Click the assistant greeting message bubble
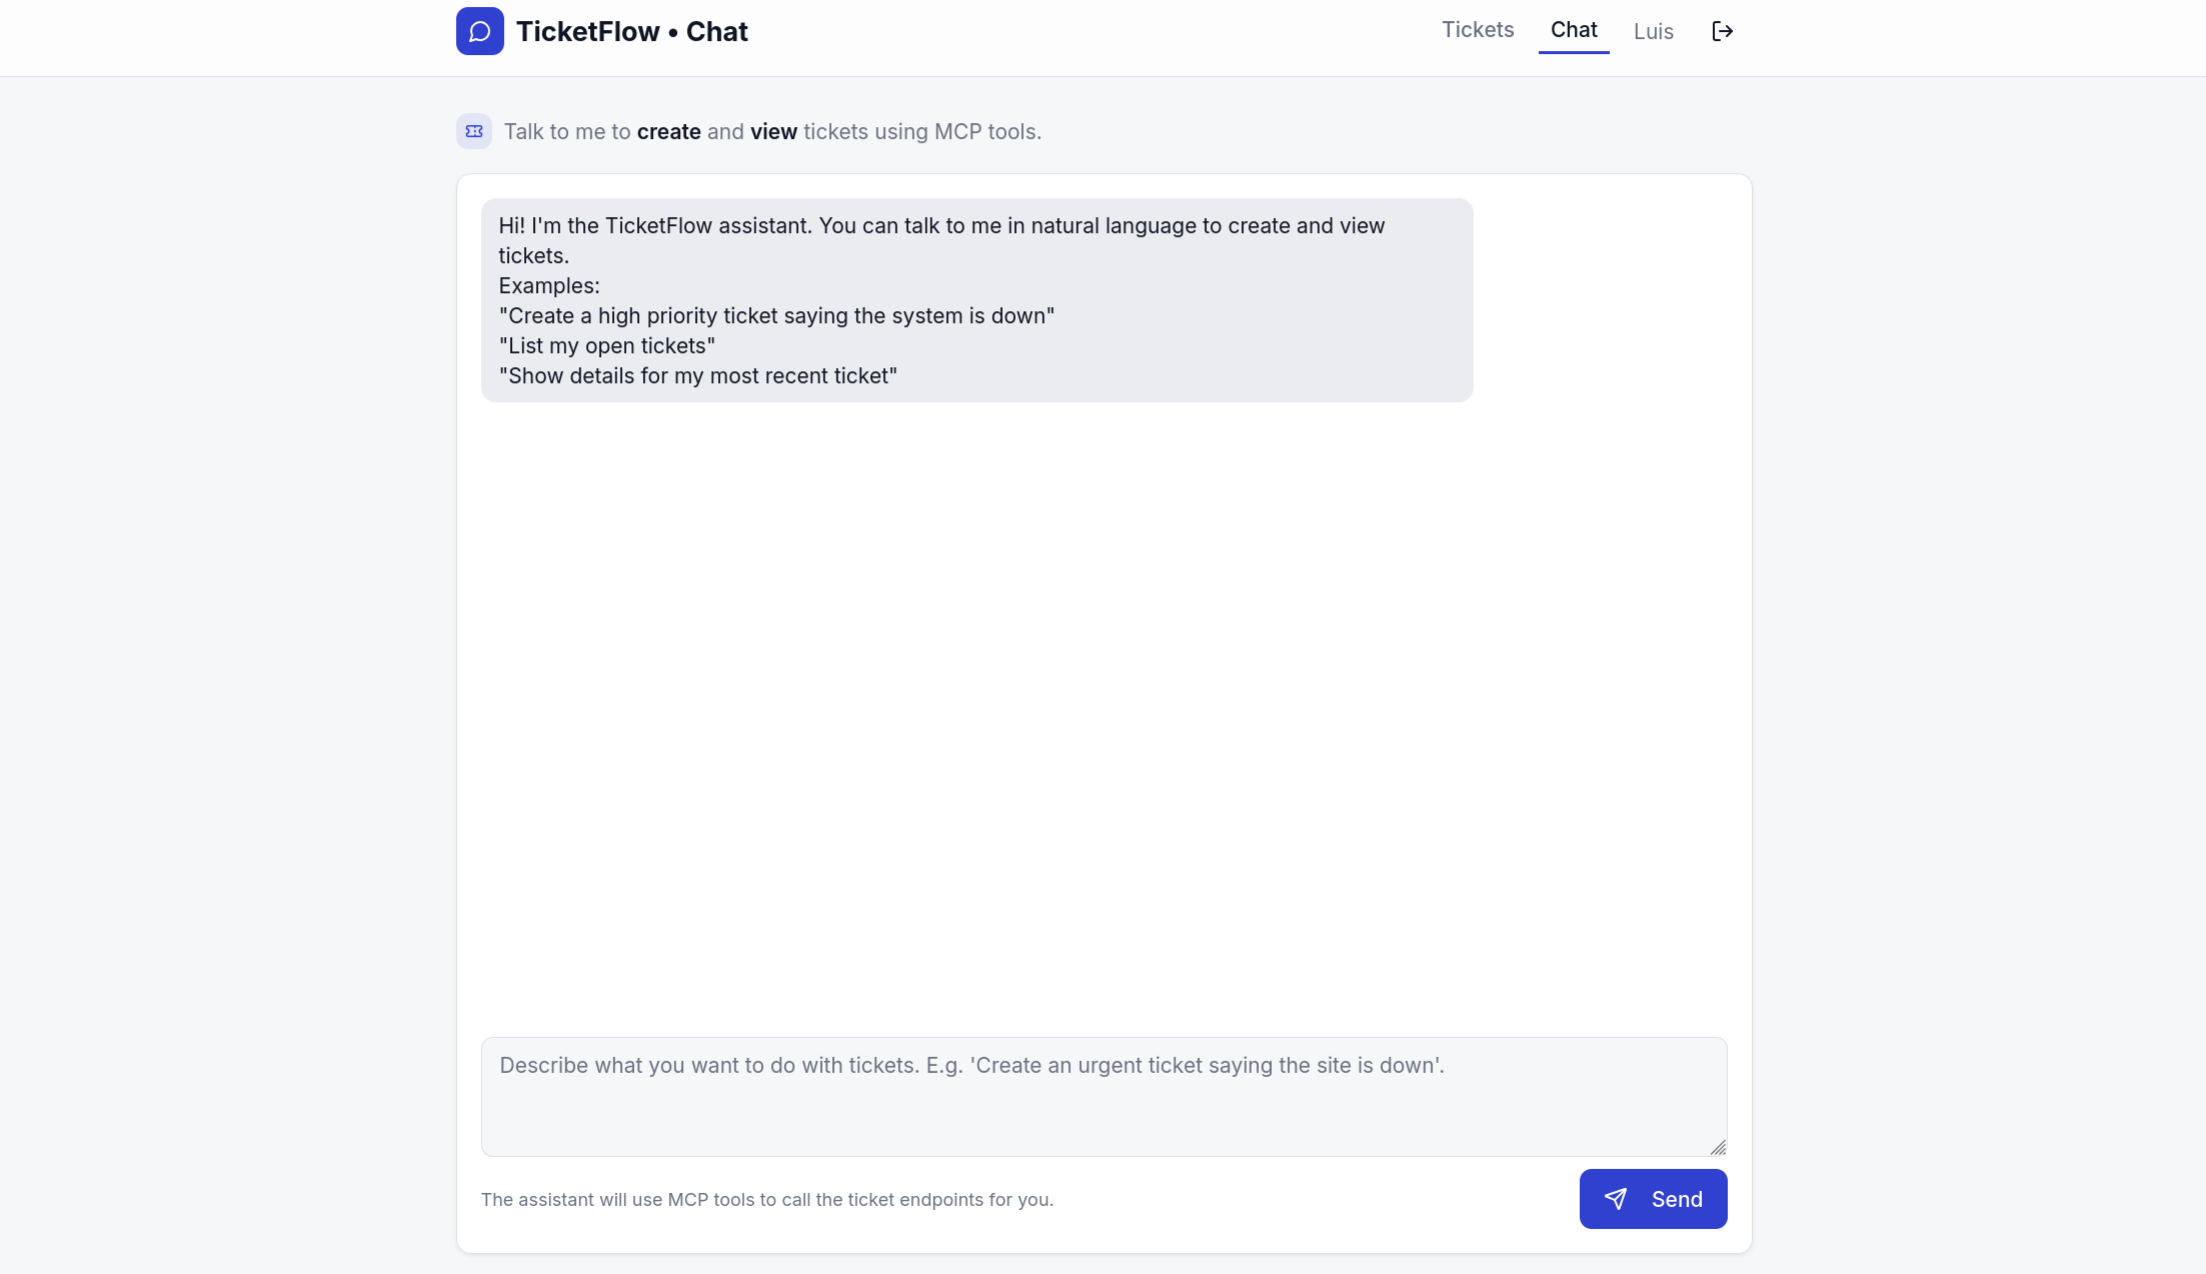 977,300
